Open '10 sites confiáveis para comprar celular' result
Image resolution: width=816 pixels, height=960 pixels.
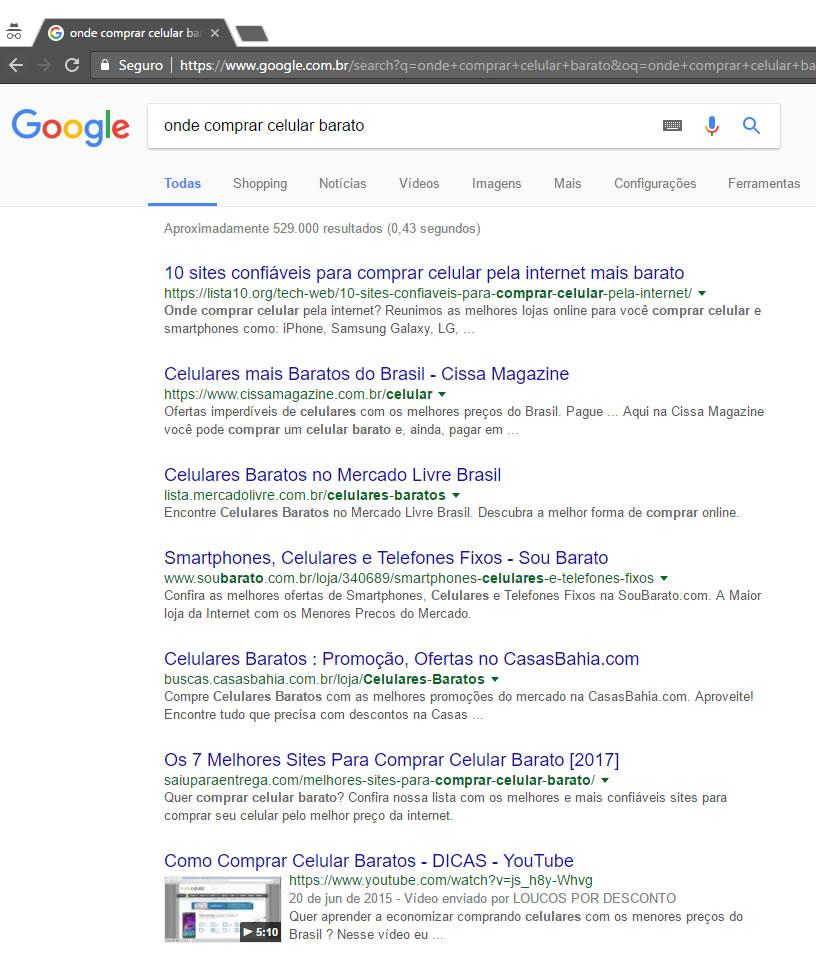point(424,273)
